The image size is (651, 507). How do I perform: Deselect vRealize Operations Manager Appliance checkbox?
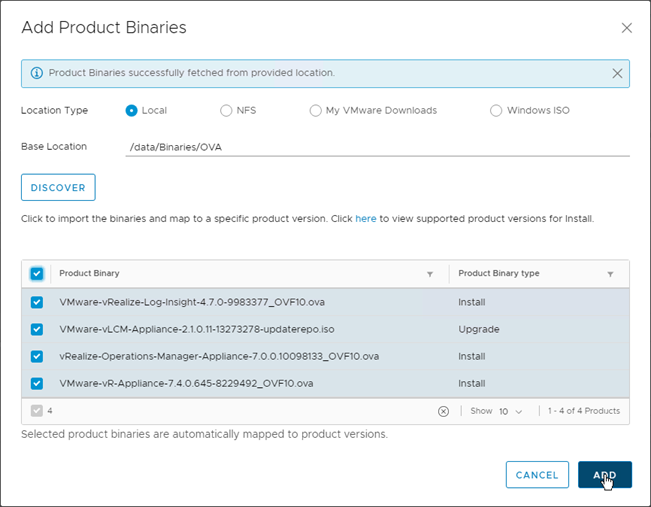pos(37,356)
